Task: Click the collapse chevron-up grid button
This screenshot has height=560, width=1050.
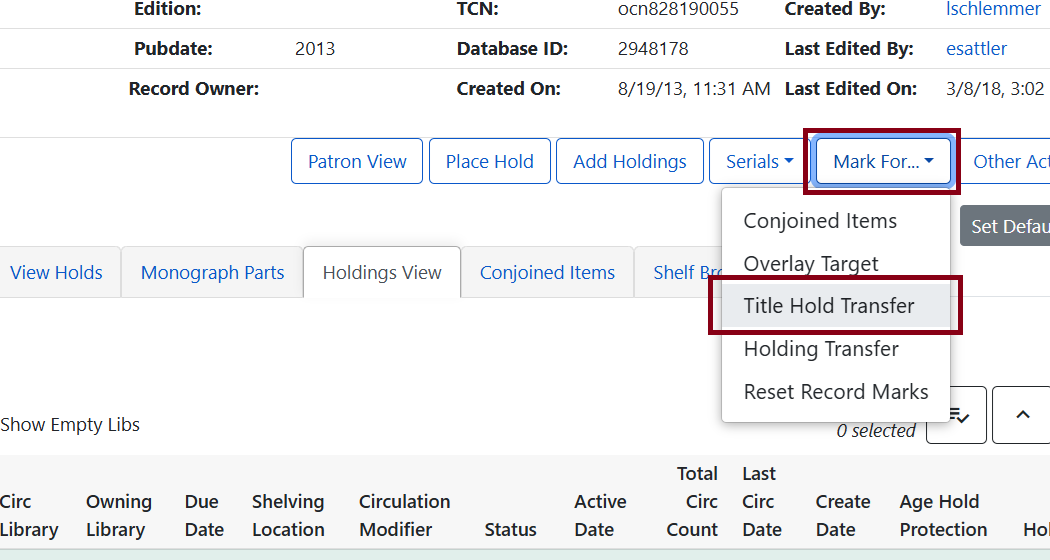Action: coord(1022,415)
